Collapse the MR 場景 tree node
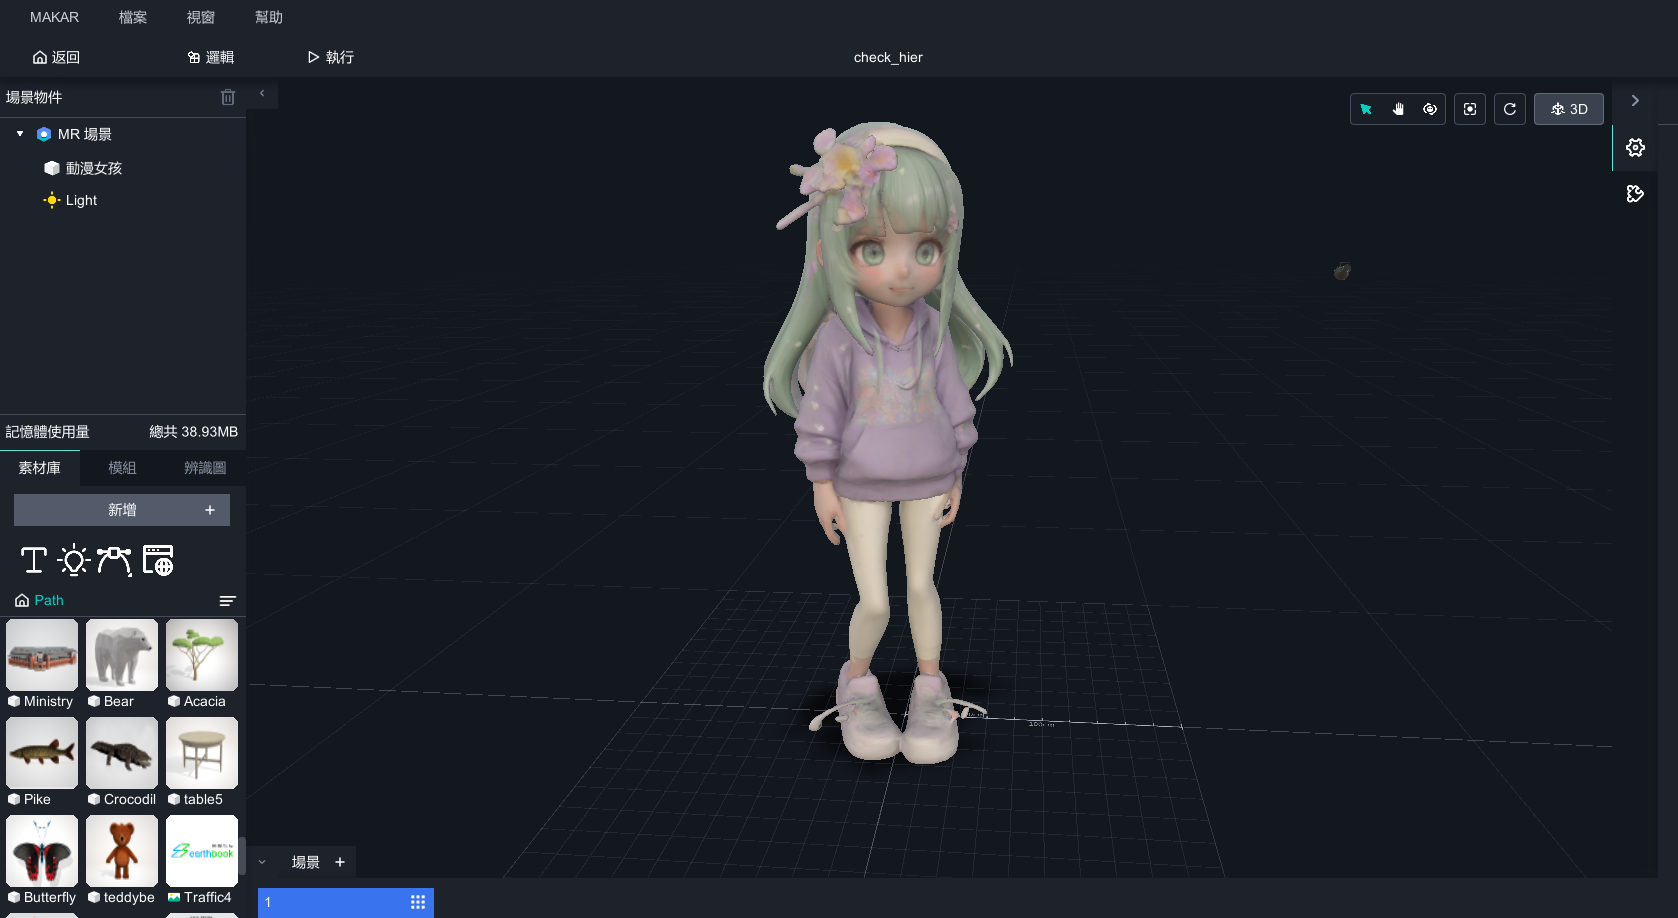Viewport: 1678px width, 918px height. click(x=20, y=134)
